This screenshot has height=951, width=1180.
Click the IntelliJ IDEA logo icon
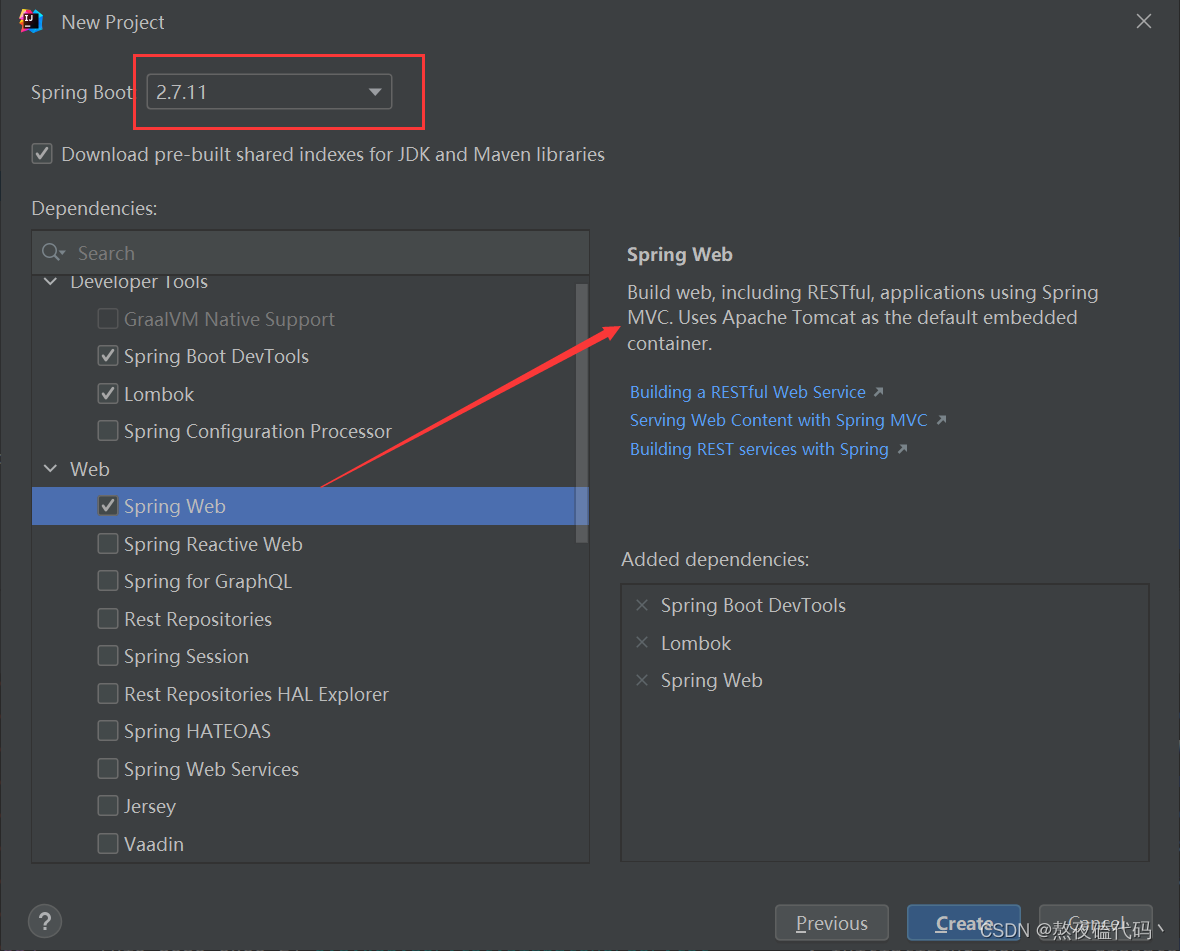(31, 21)
